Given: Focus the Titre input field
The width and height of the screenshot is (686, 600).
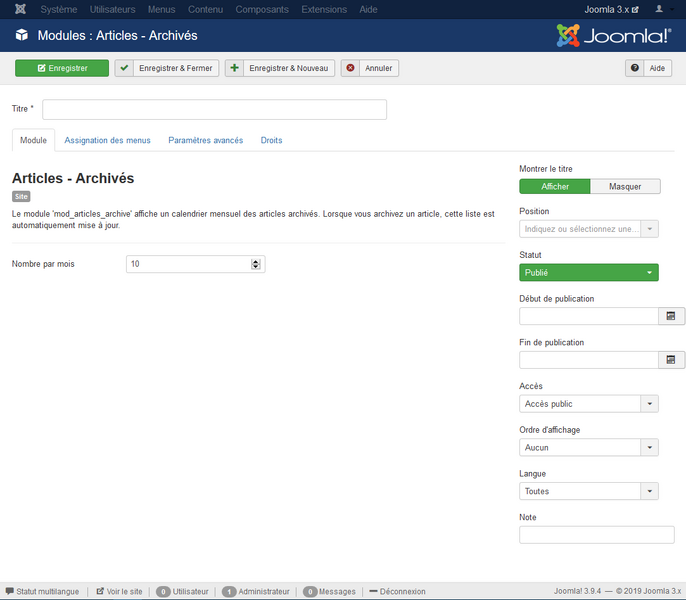Looking at the screenshot, I should pos(214,109).
